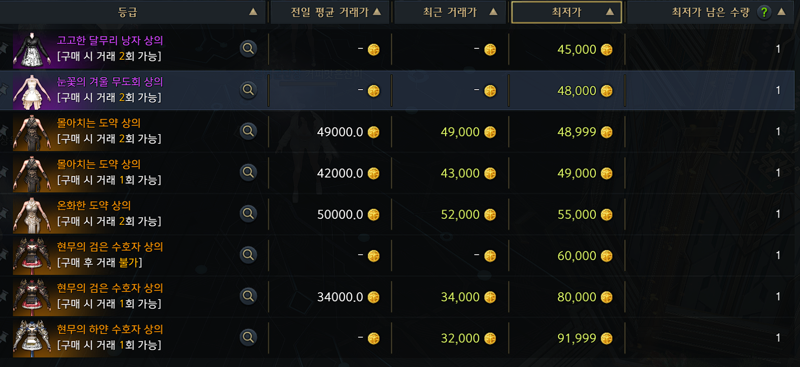800x367 pixels.
Task: Click magnifier icon for 눈꽃의 겨울 무도회 상의
Action: 248,90
